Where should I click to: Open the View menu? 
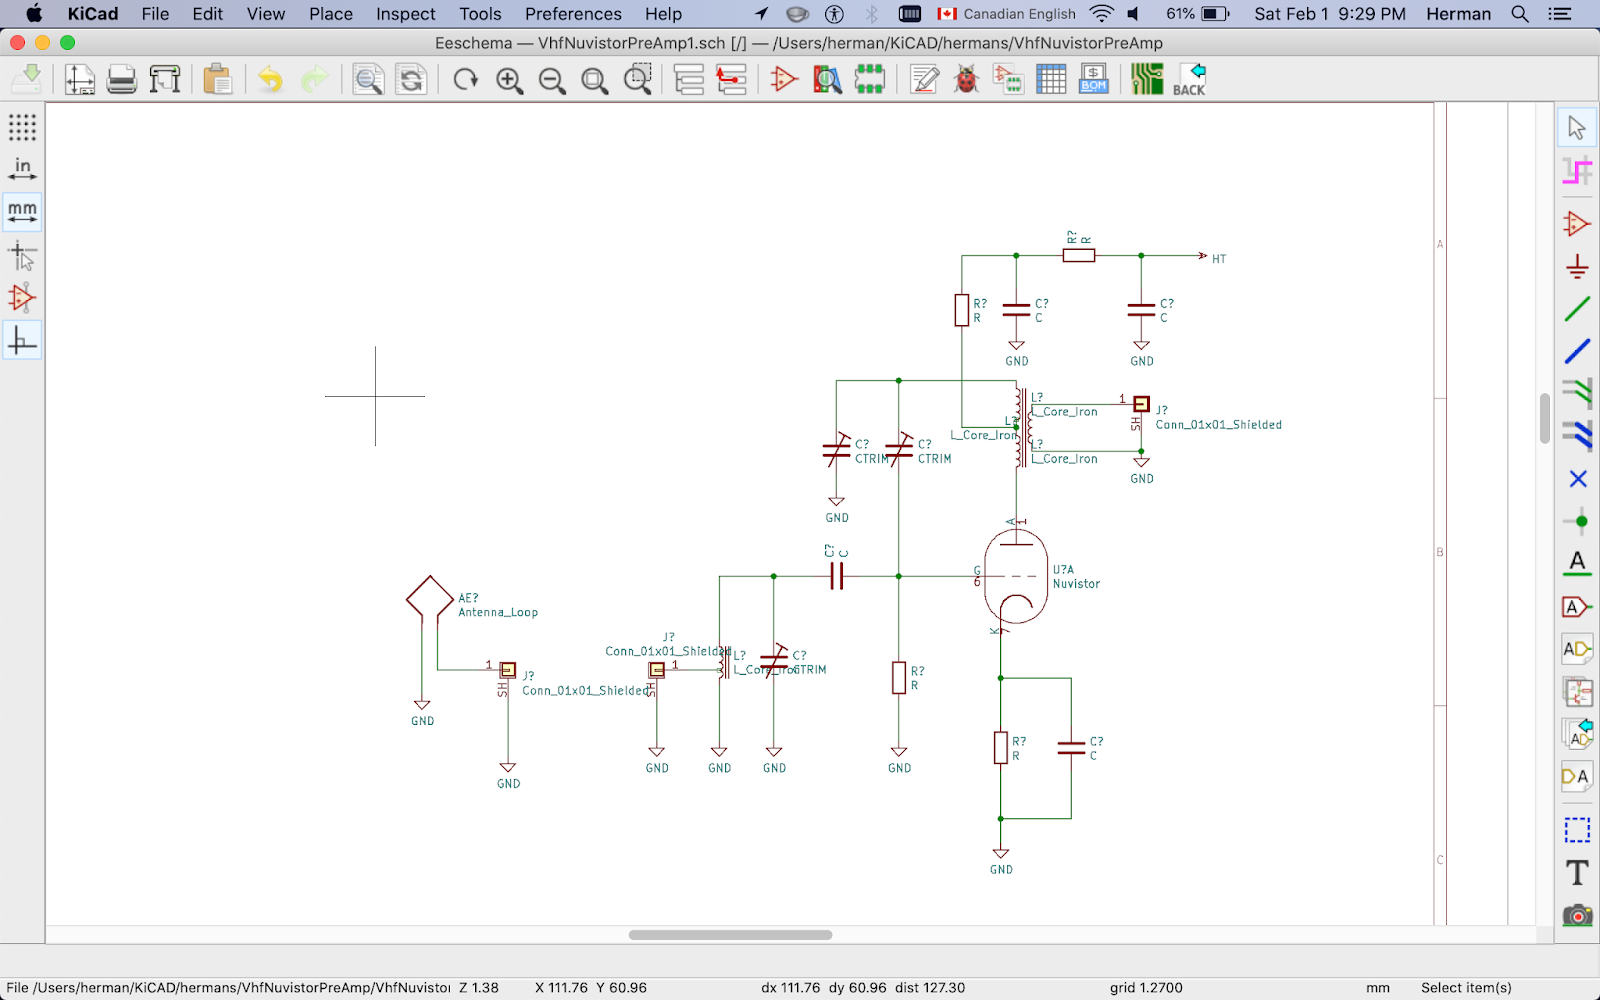click(x=266, y=14)
